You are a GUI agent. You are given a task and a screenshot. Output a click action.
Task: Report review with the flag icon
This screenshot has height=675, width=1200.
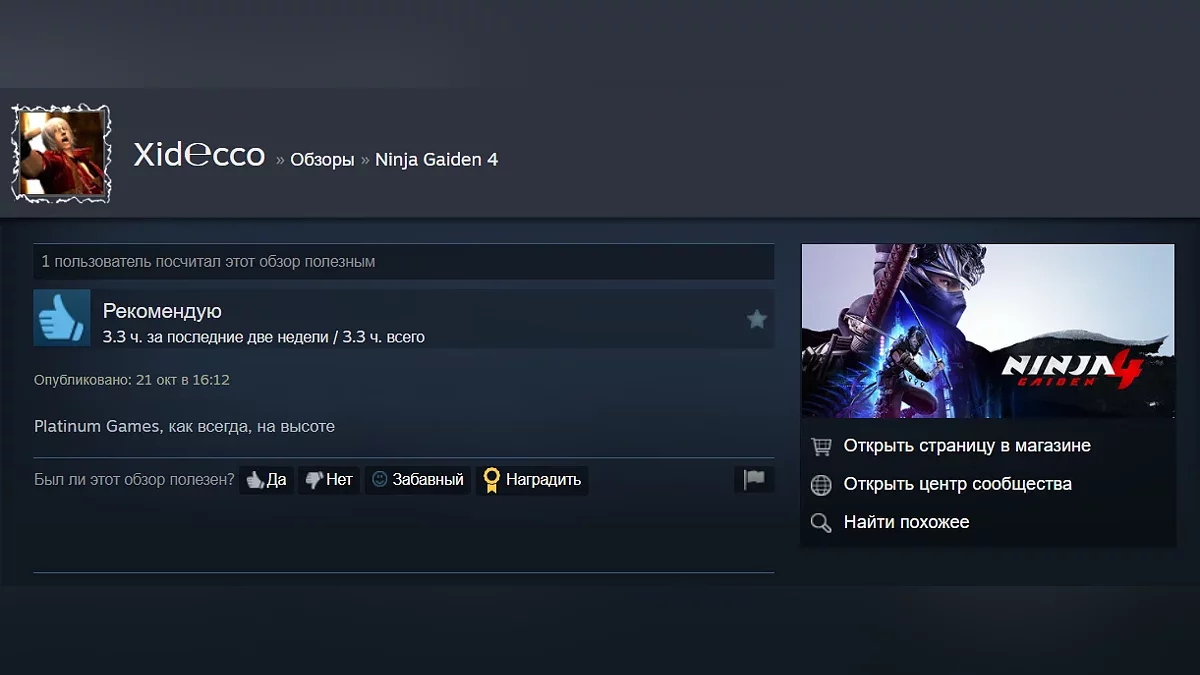(754, 480)
